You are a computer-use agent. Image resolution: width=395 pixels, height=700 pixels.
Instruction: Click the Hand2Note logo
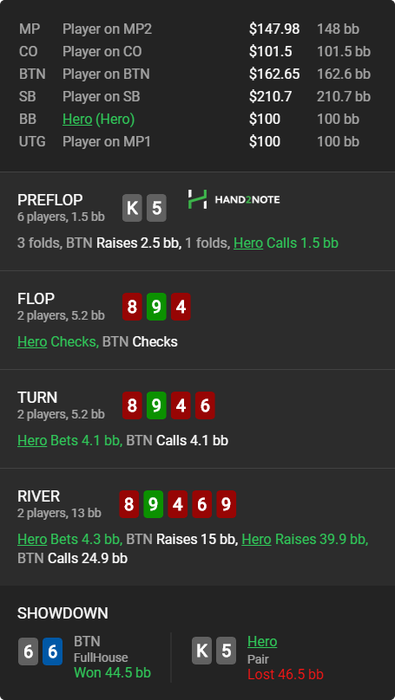pyautogui.click(x=233, y=200)
